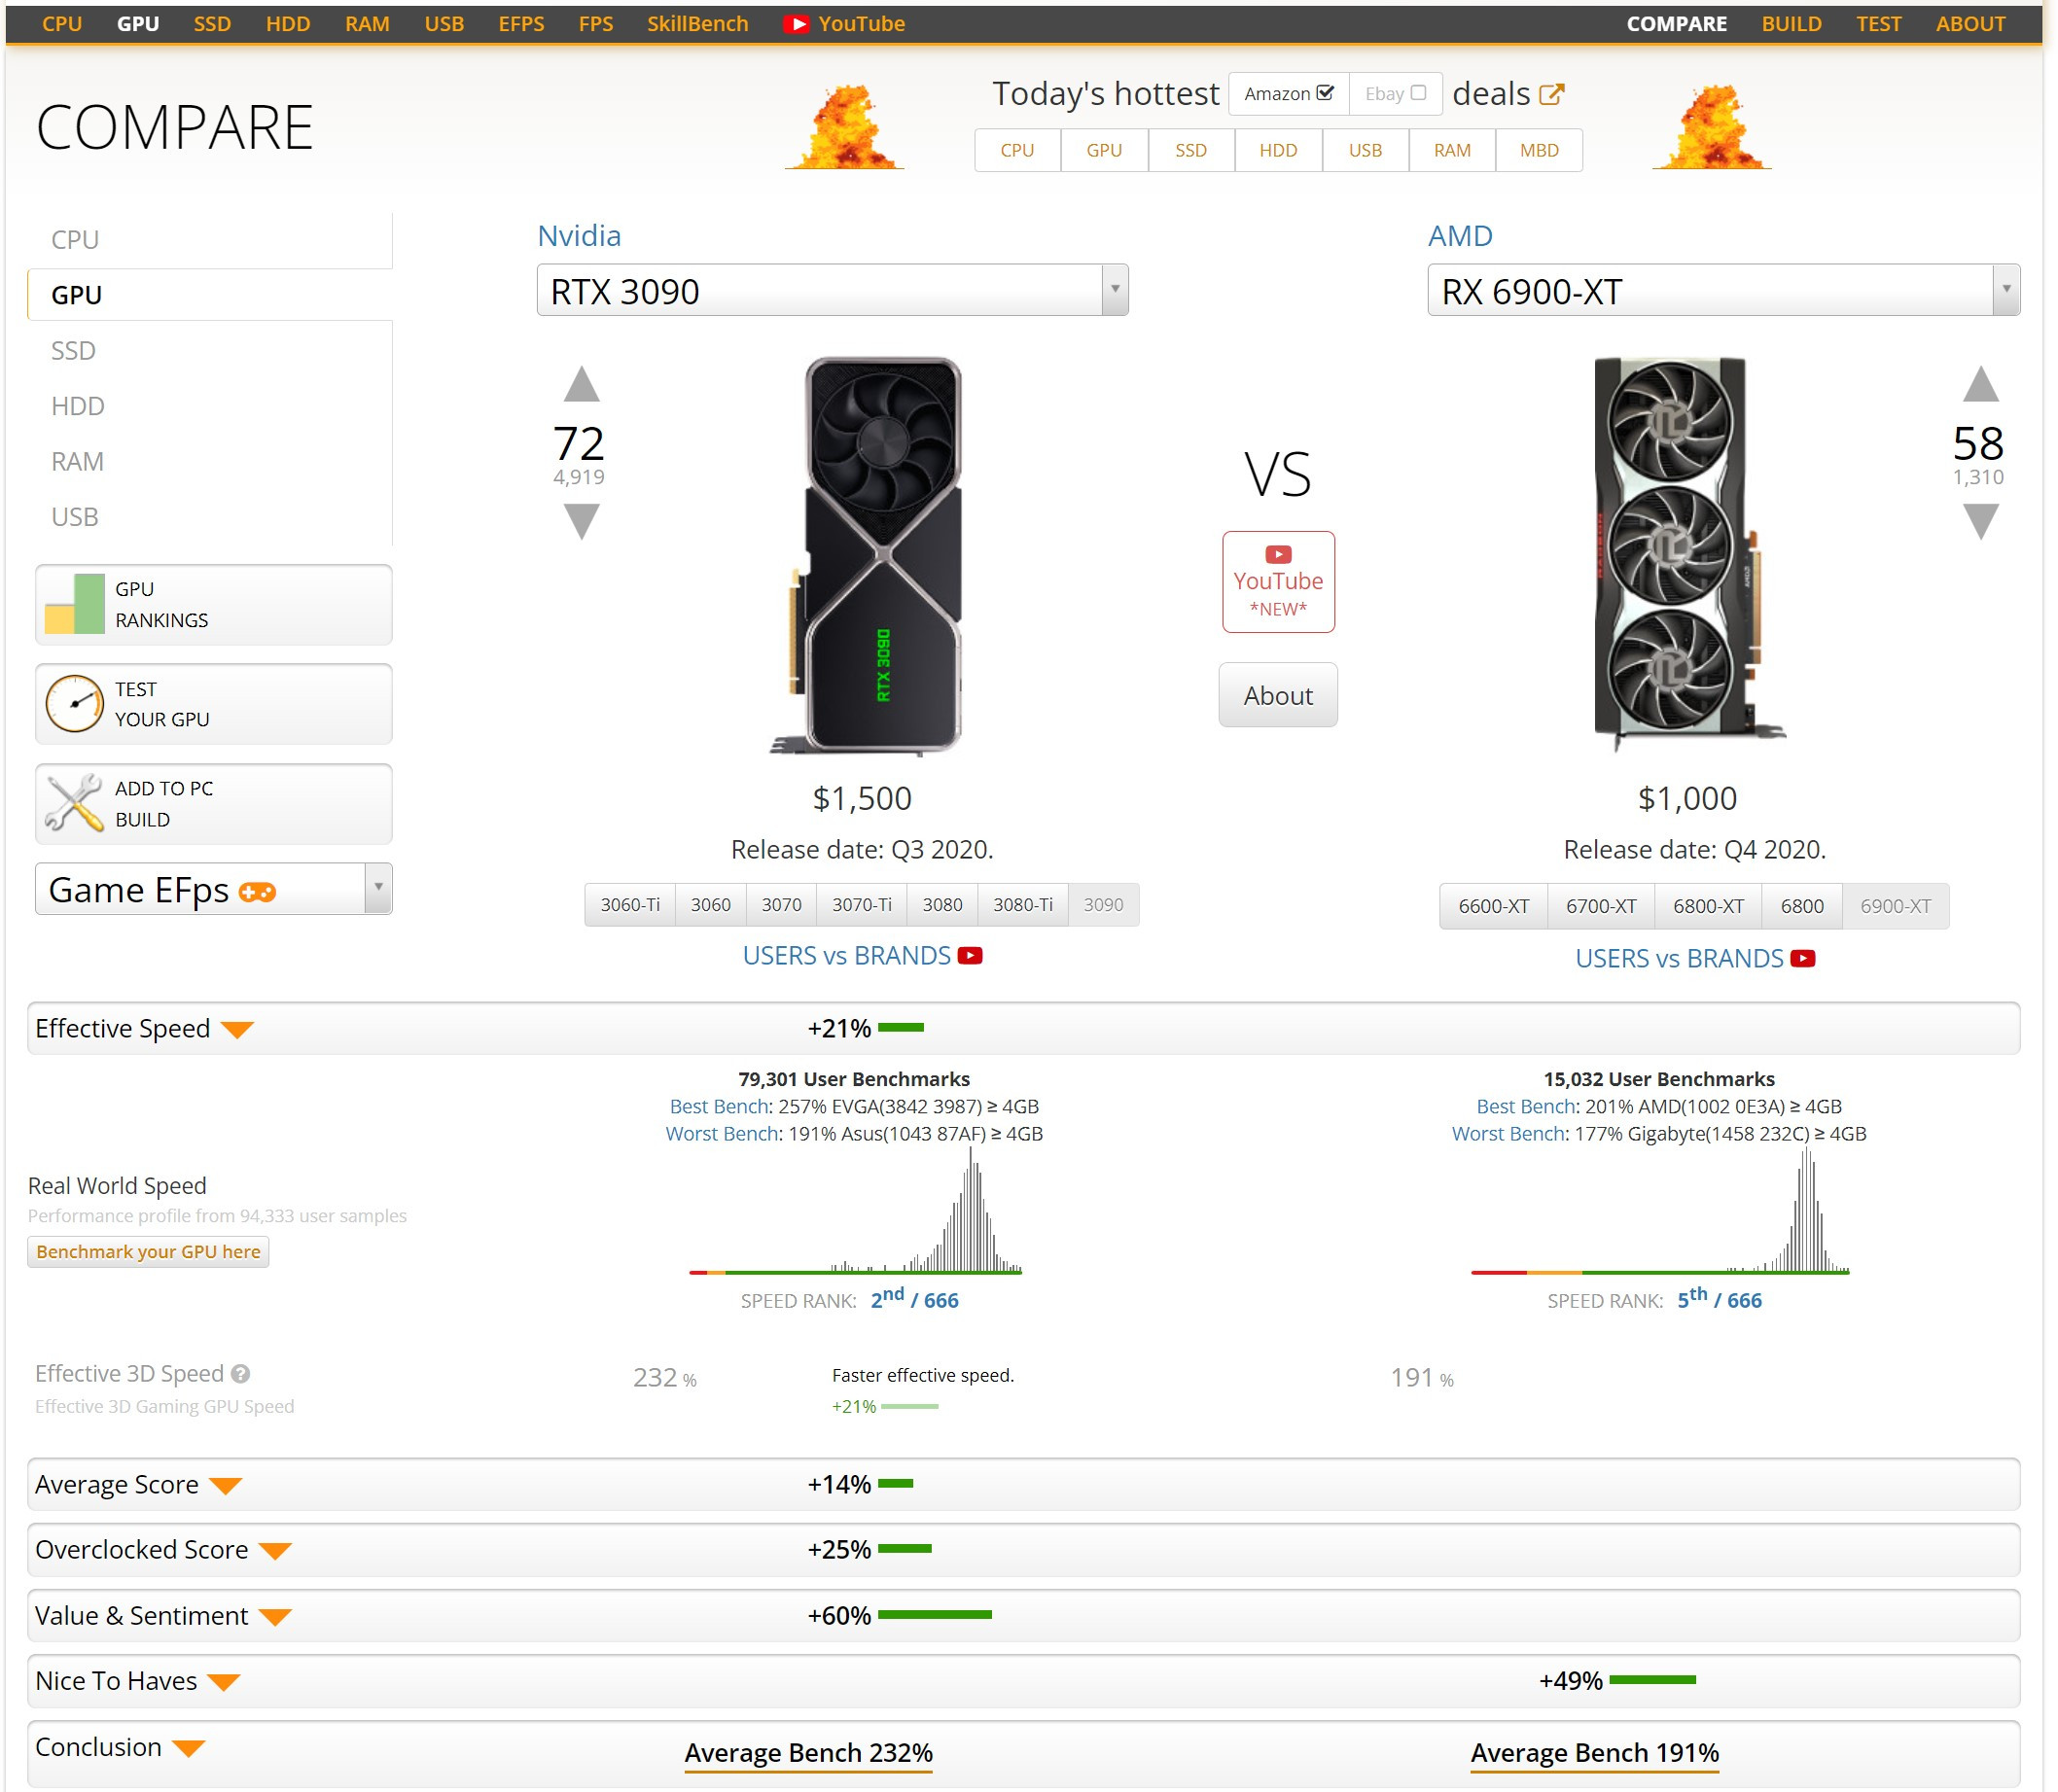Expand the Game EFps dropdown
The height and width of the screenshot is (1792, 2058).
(x=214, y=889)
